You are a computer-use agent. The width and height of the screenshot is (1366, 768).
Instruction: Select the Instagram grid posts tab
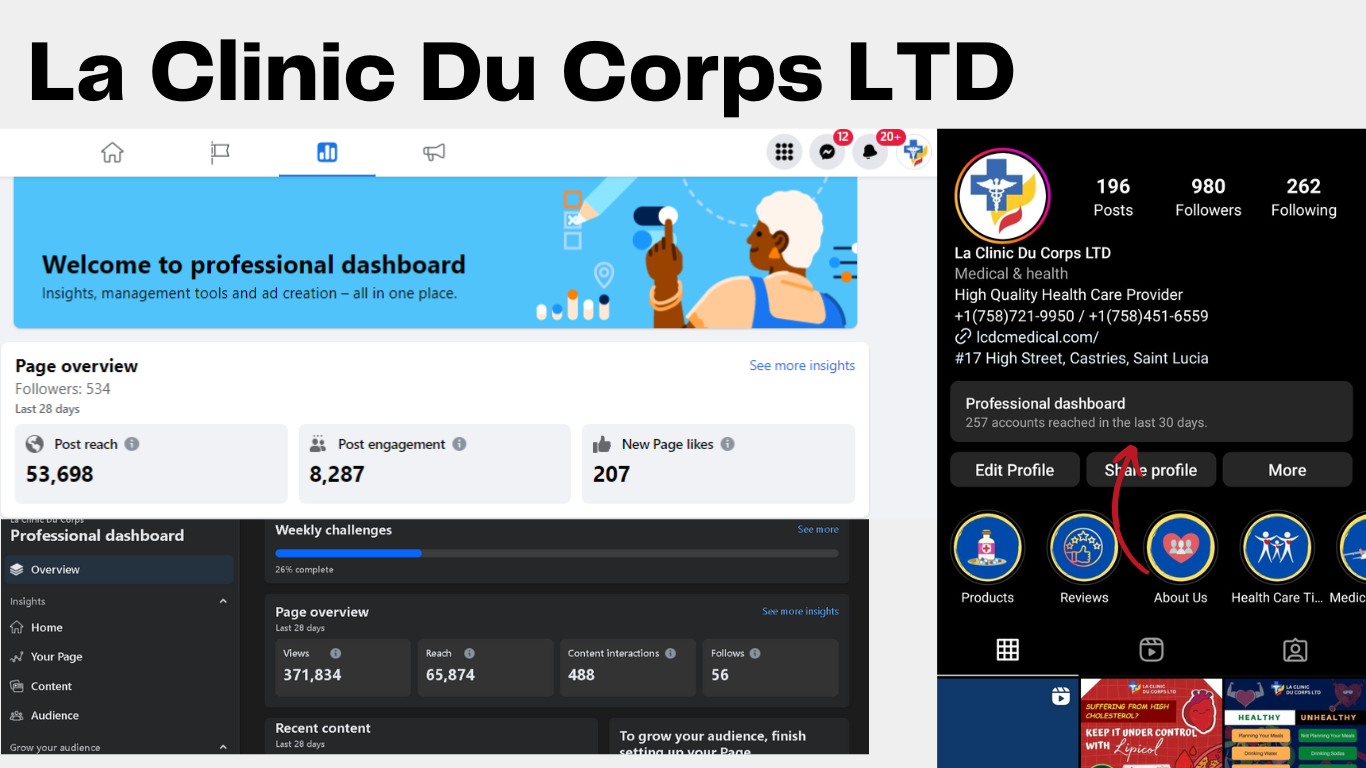coord(1008,650)
